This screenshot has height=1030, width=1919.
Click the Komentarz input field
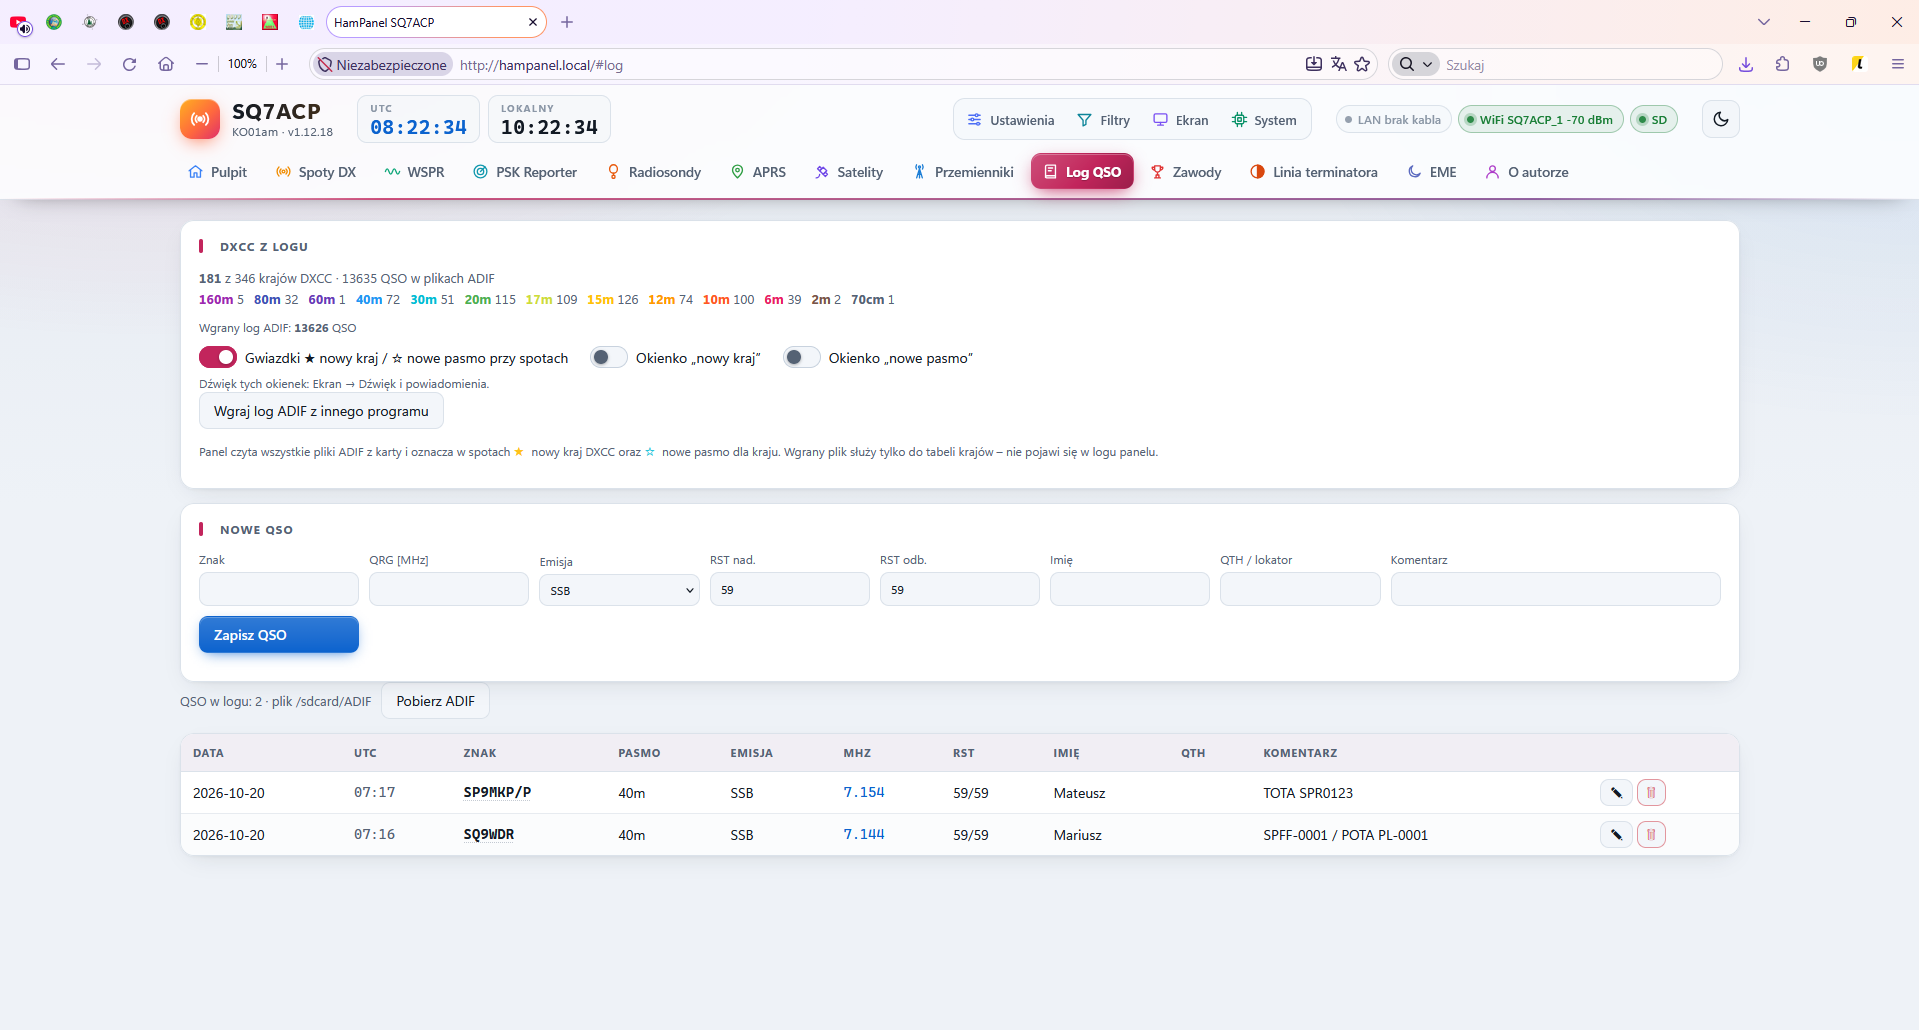tap(1555, 589)
